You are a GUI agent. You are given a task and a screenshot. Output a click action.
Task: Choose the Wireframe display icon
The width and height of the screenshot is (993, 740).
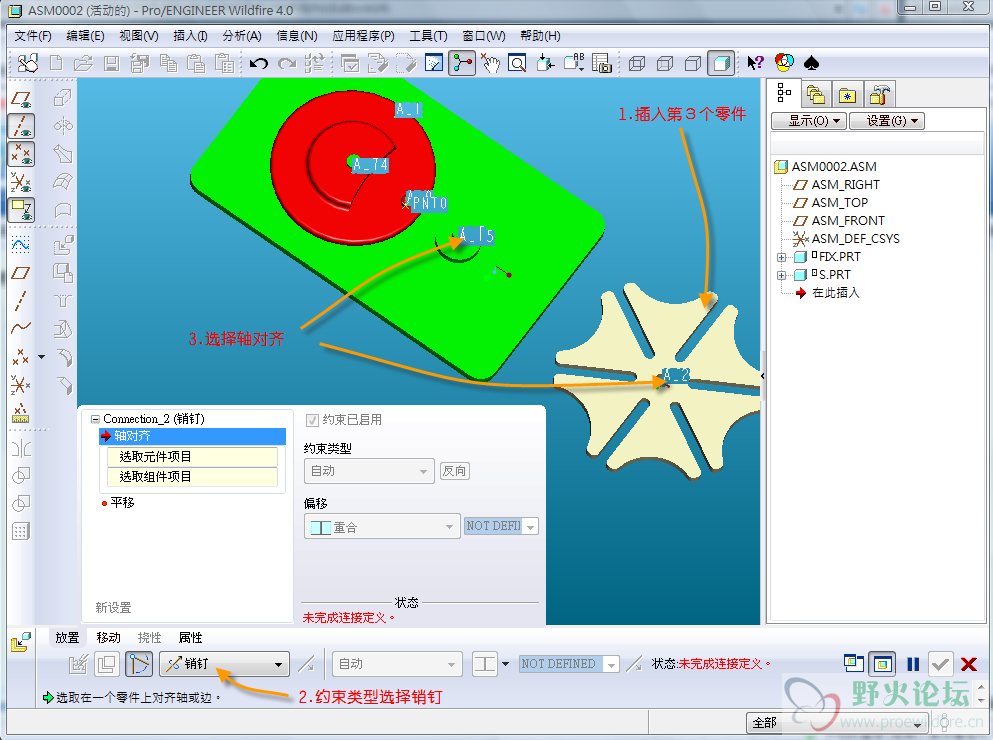636,63
